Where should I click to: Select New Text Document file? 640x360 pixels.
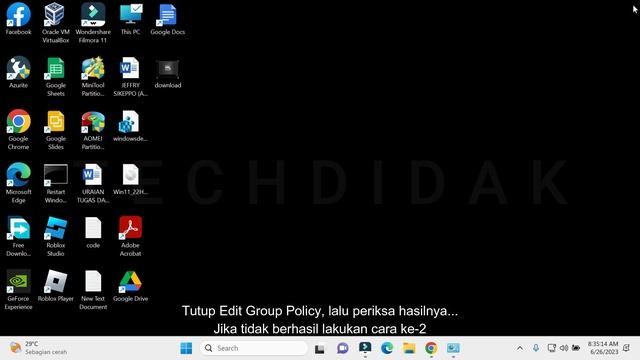pyautogui.click(x=93, y=290)
